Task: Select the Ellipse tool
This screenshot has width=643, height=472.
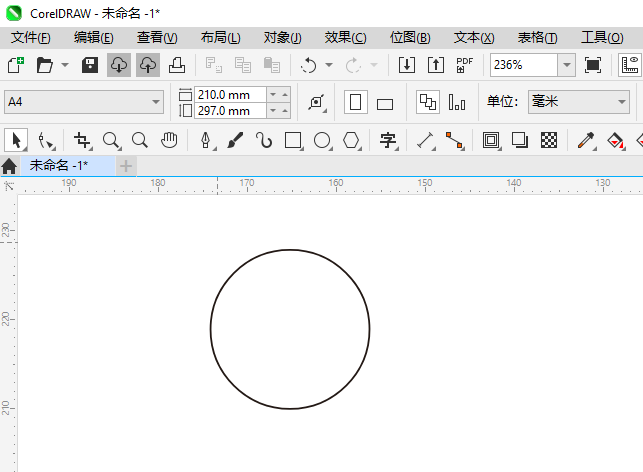Action: (323, 141)
